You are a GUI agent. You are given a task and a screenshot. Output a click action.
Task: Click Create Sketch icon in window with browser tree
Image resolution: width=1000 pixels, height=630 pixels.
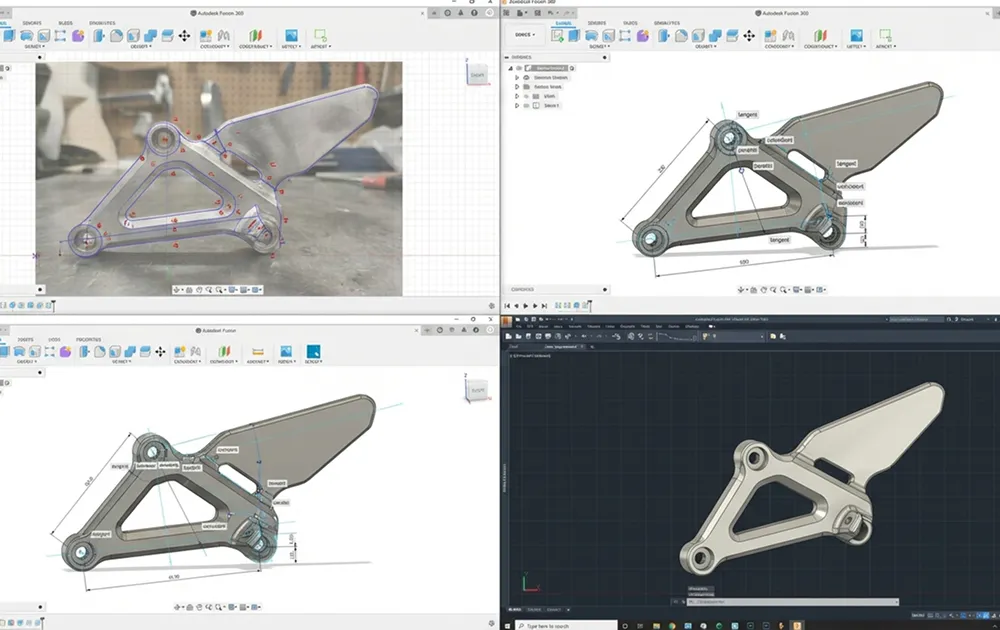pos(557,35)
